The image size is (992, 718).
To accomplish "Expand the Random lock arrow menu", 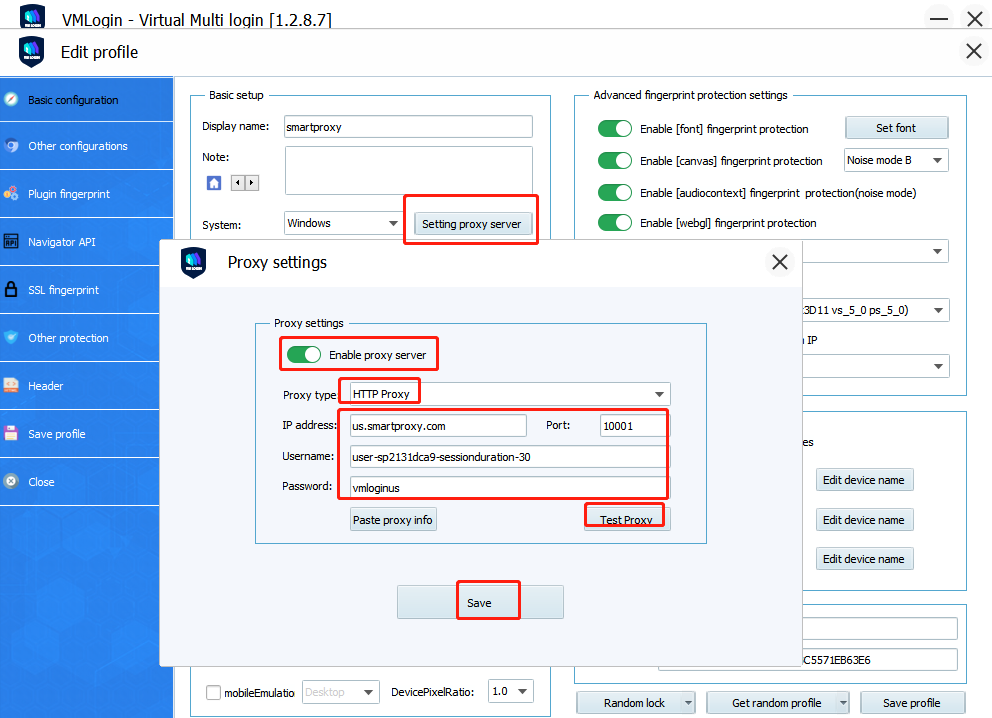I will pos(688,703).
